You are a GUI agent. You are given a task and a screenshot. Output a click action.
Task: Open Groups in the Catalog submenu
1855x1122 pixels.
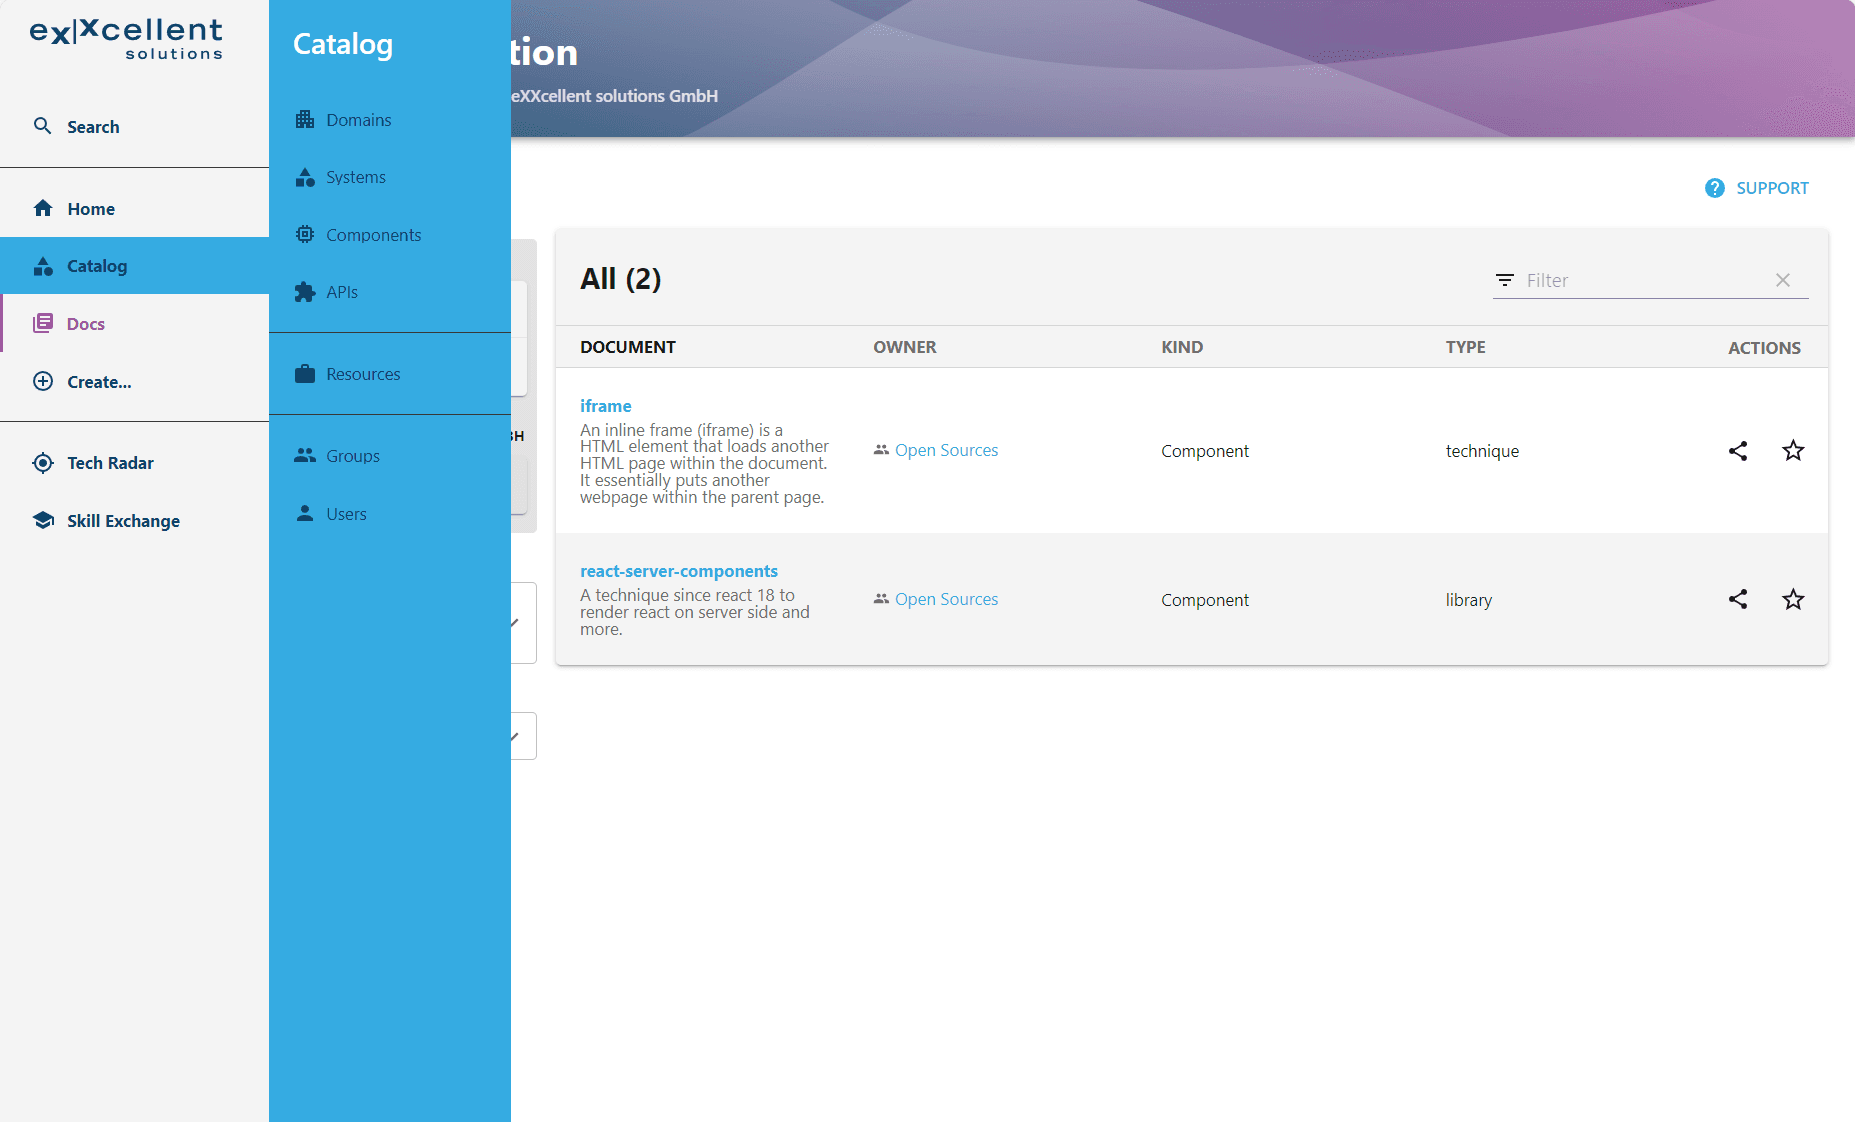coord(390,455)
